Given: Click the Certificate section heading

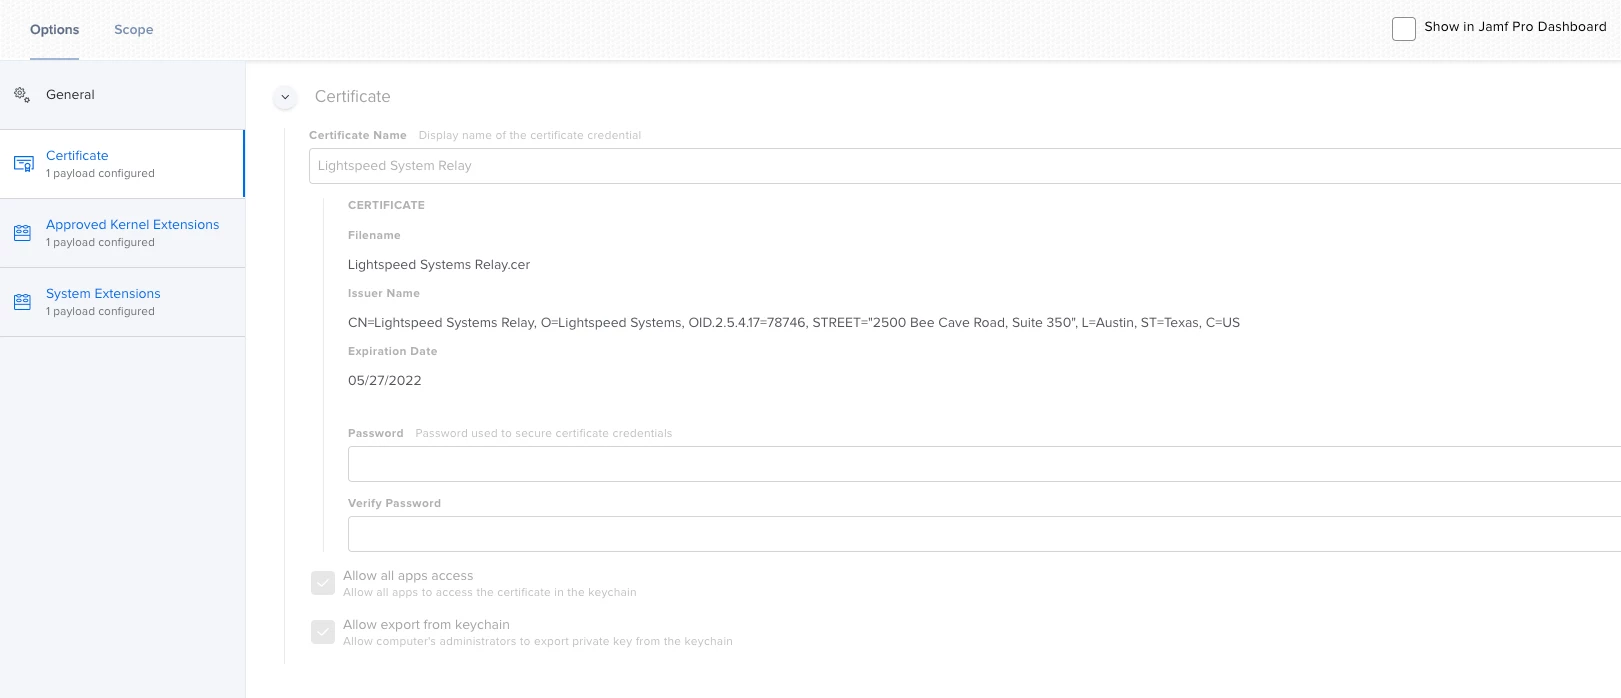Looking at the screenshot, I should [x=352, y=97].
